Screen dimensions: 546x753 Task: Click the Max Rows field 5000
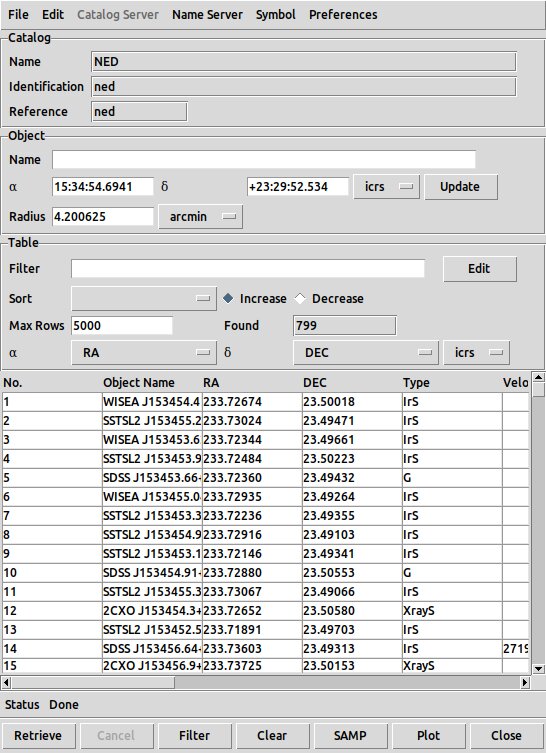[122, 325]
